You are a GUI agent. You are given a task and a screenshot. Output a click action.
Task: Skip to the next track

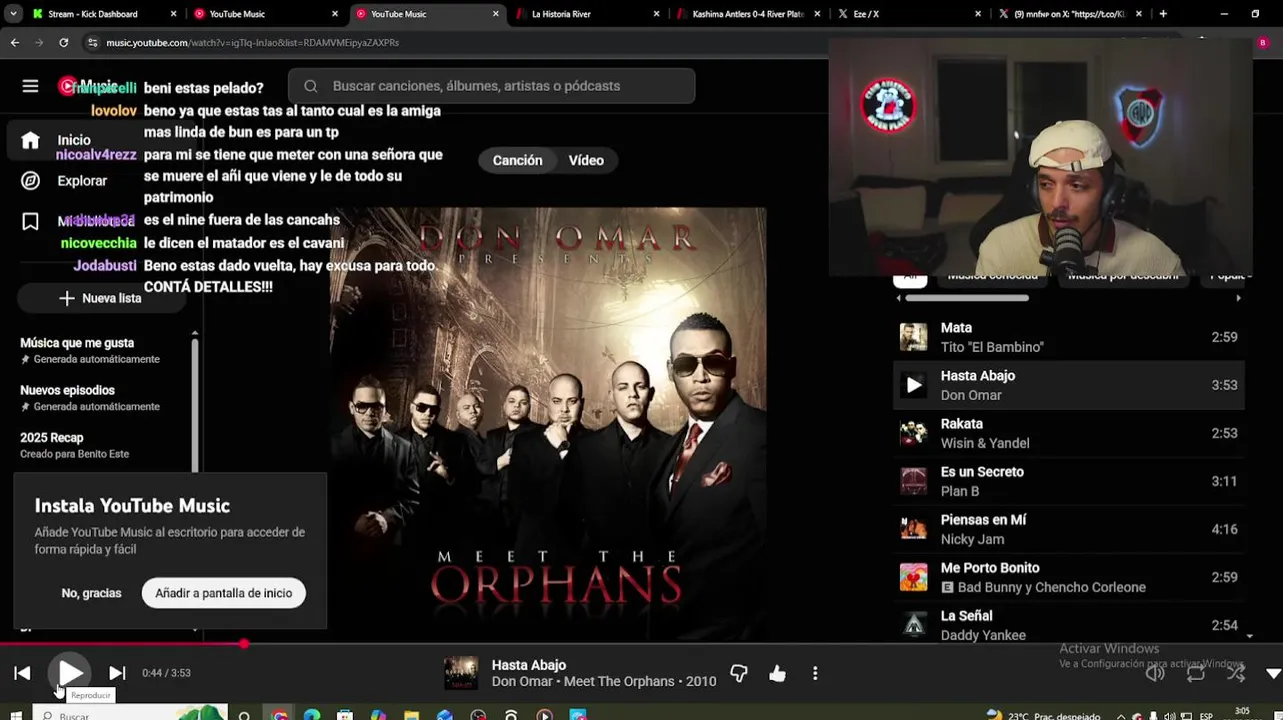point(117,673)
